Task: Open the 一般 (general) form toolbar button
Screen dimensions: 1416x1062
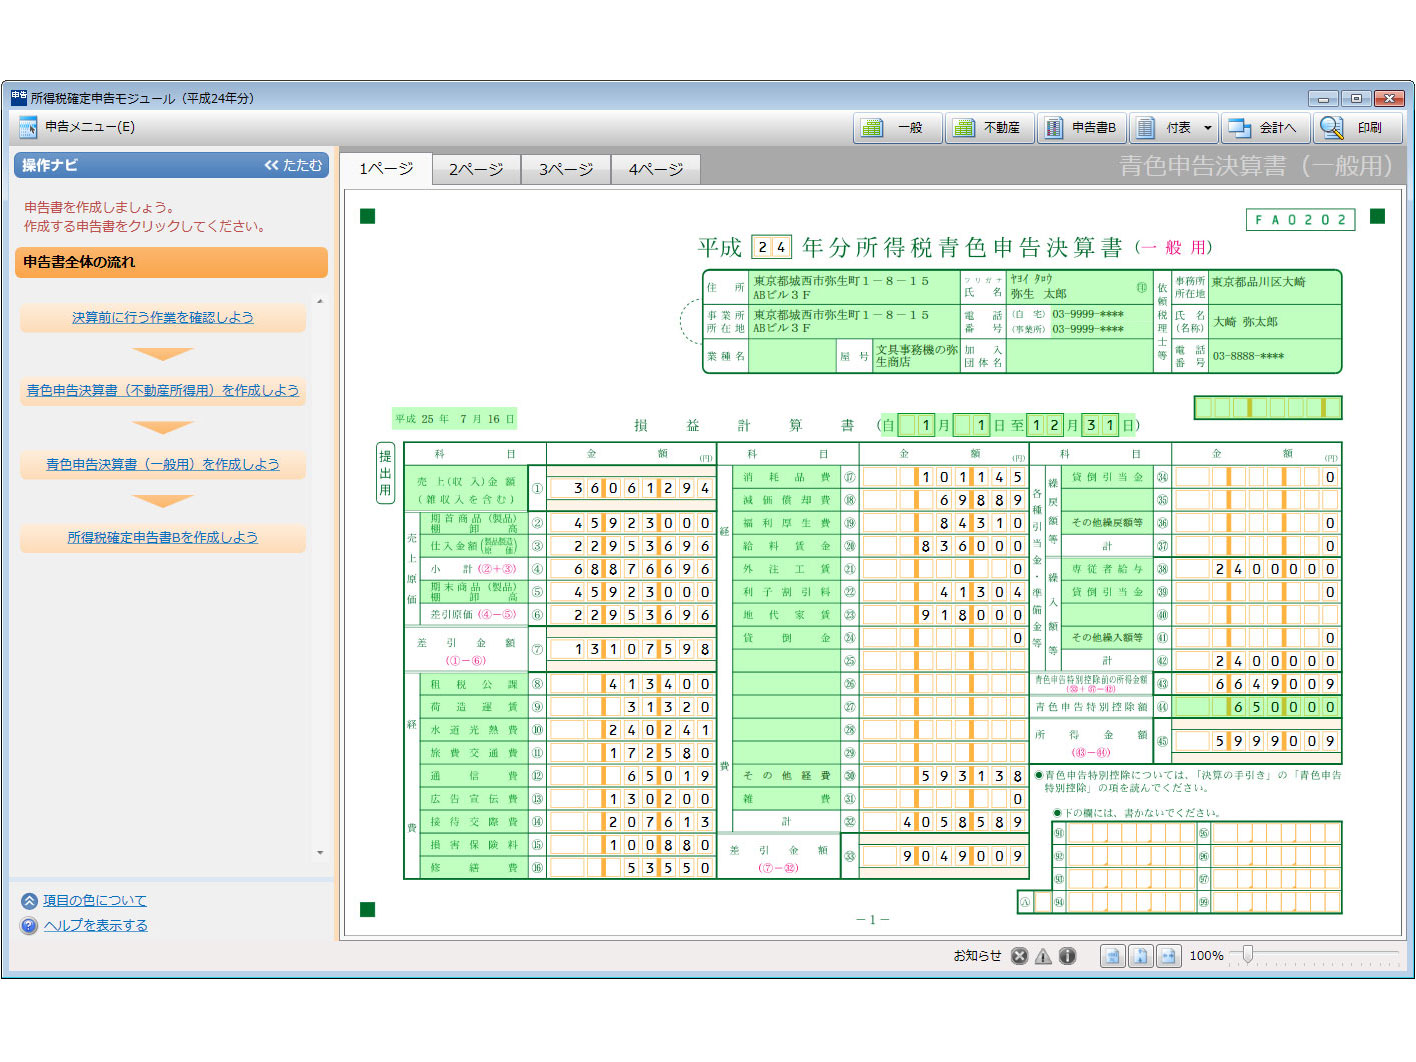Action: pyautogui.click(x=897, y=128)
